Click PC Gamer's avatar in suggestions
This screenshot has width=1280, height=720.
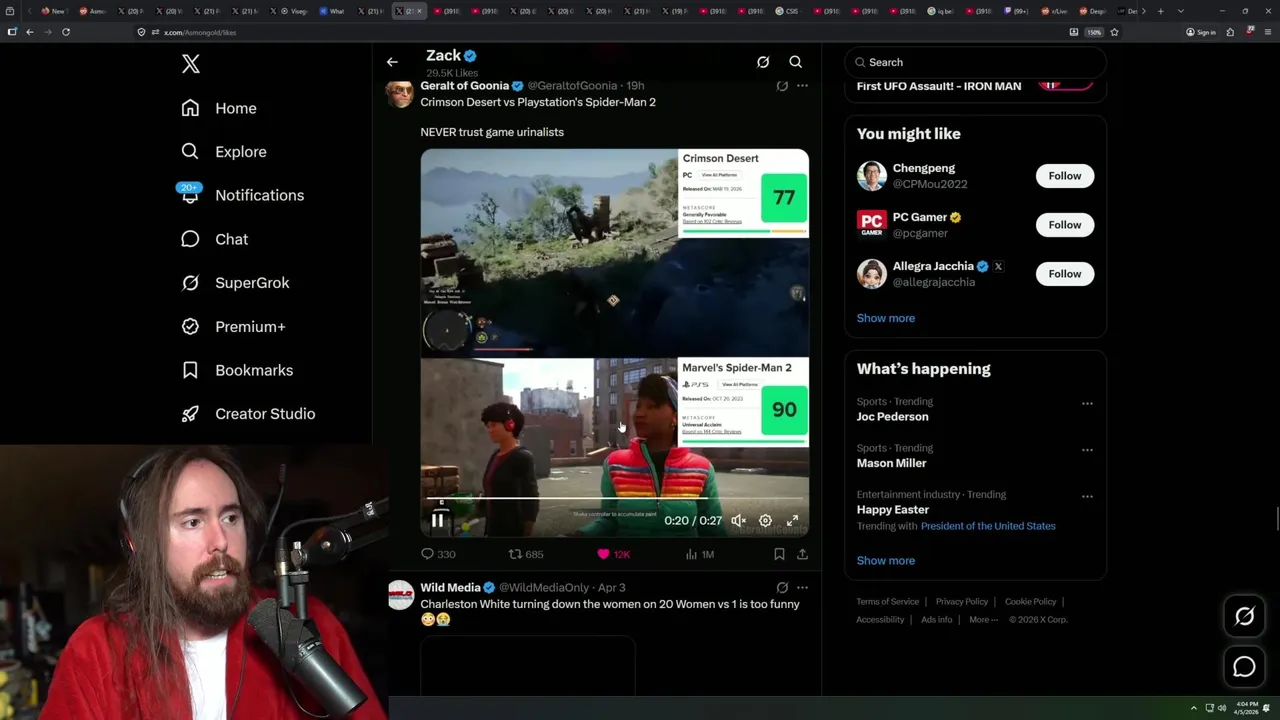click(872, 225)
